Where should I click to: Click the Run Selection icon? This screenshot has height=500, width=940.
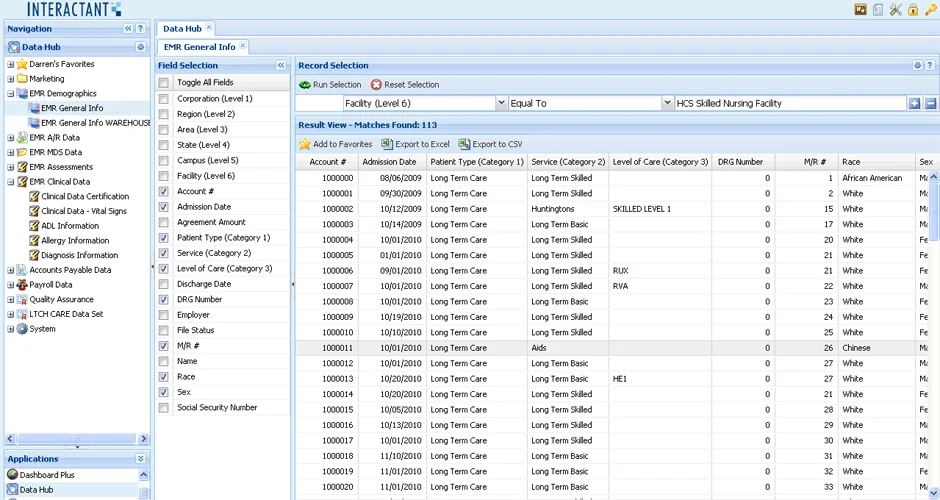click(x=305, y=85)
